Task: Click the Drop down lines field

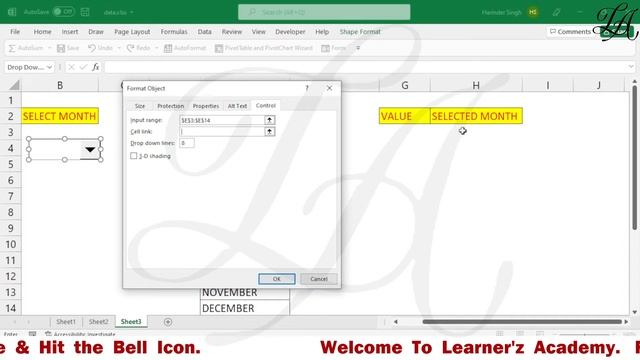Action: coord(187,143)
